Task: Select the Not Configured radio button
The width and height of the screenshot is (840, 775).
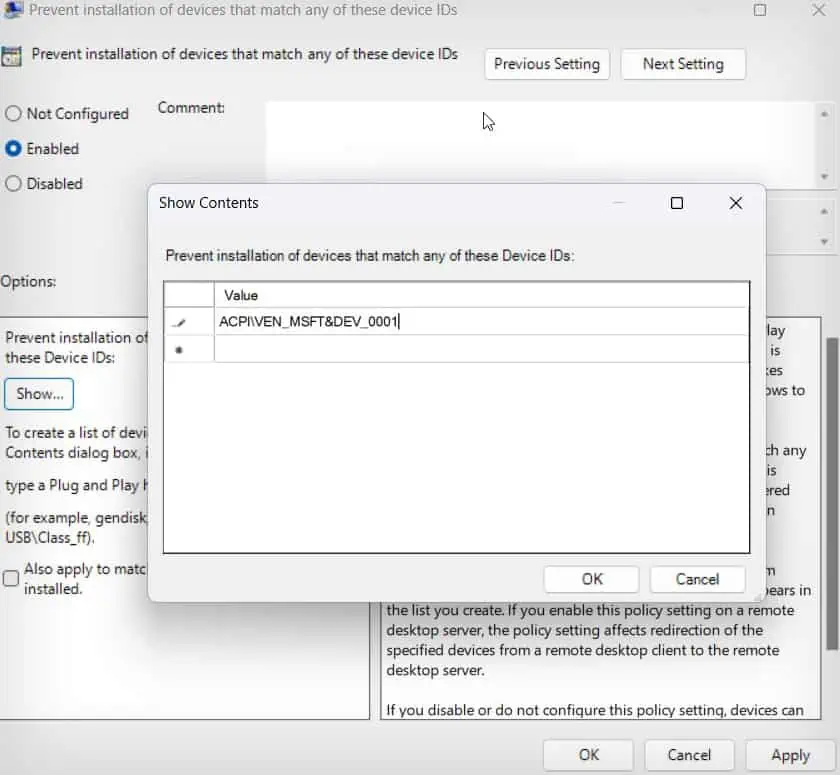Action: pyautogui.click(x=13, y=114)
